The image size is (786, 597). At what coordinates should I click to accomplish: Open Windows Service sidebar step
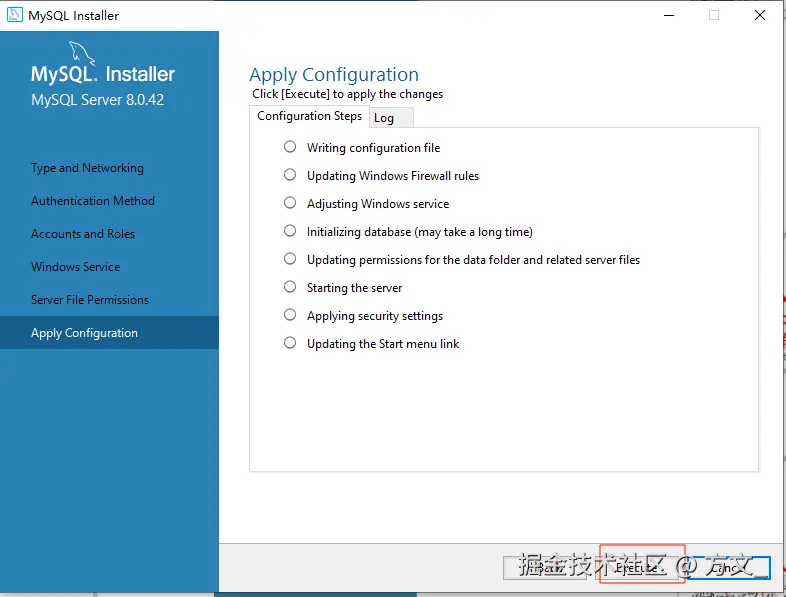point(75,267)
